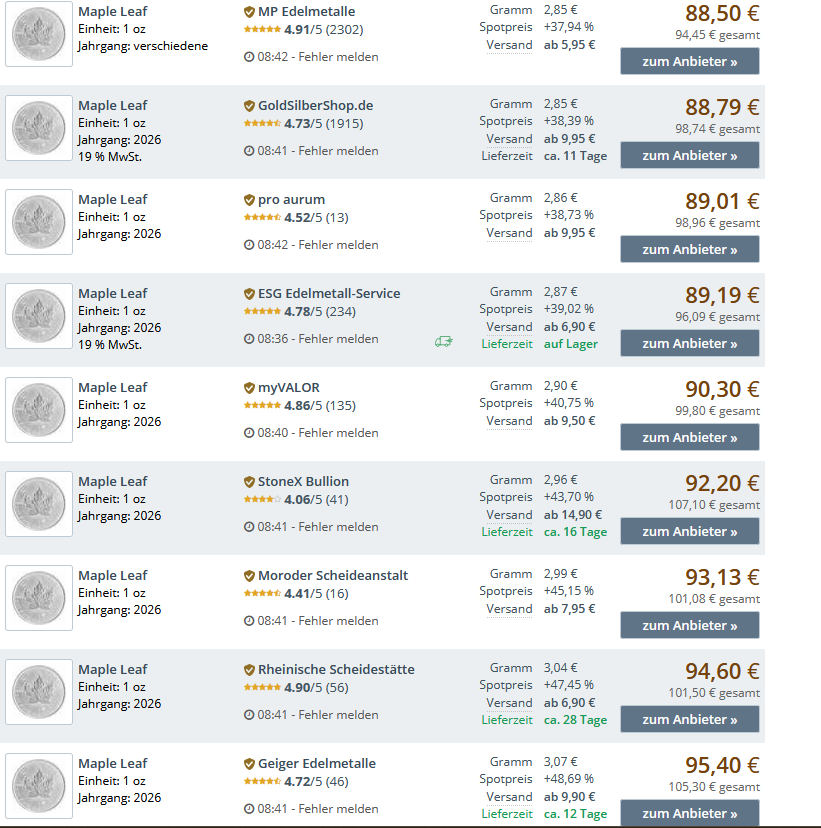The image size is (821, 828).
Task: Click the clock icon in pro aurum row
Action: click(249, 245)
